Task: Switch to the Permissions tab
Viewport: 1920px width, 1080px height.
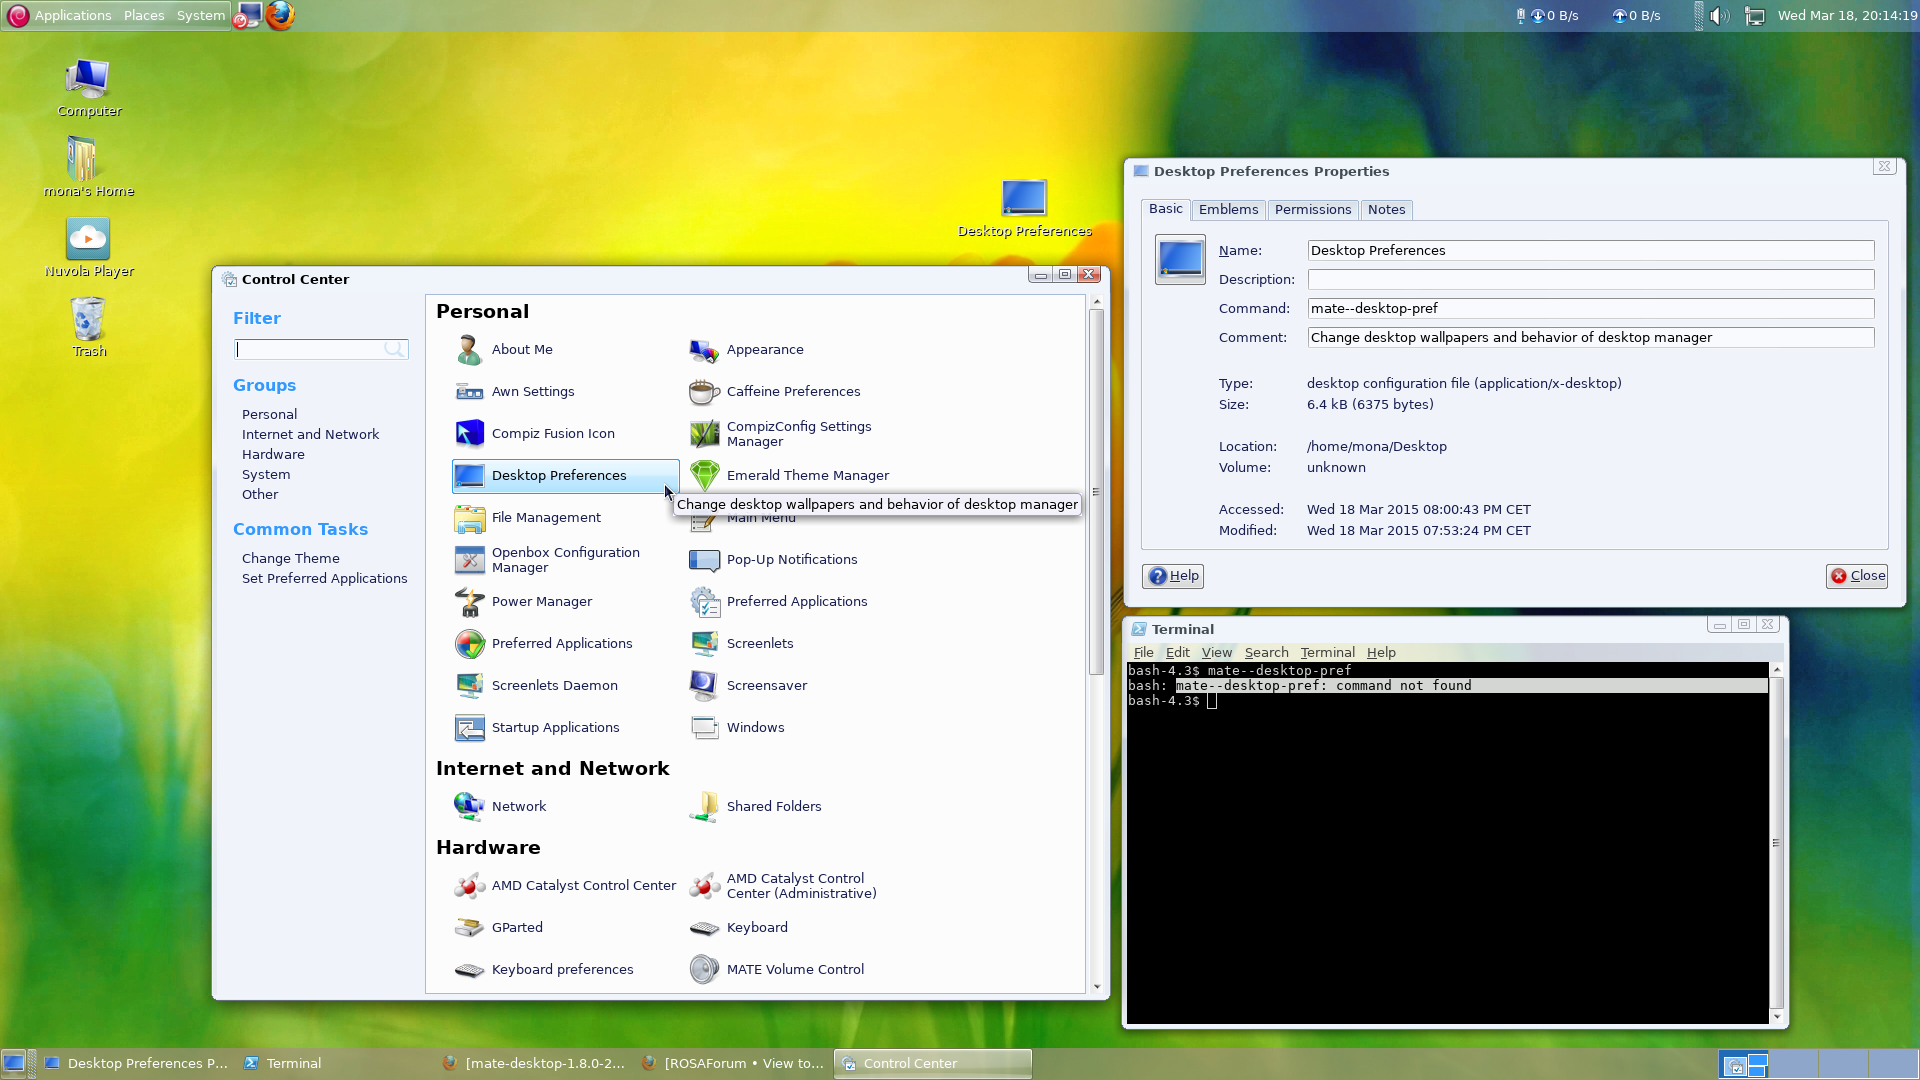Action: (x=1312, y=210)
